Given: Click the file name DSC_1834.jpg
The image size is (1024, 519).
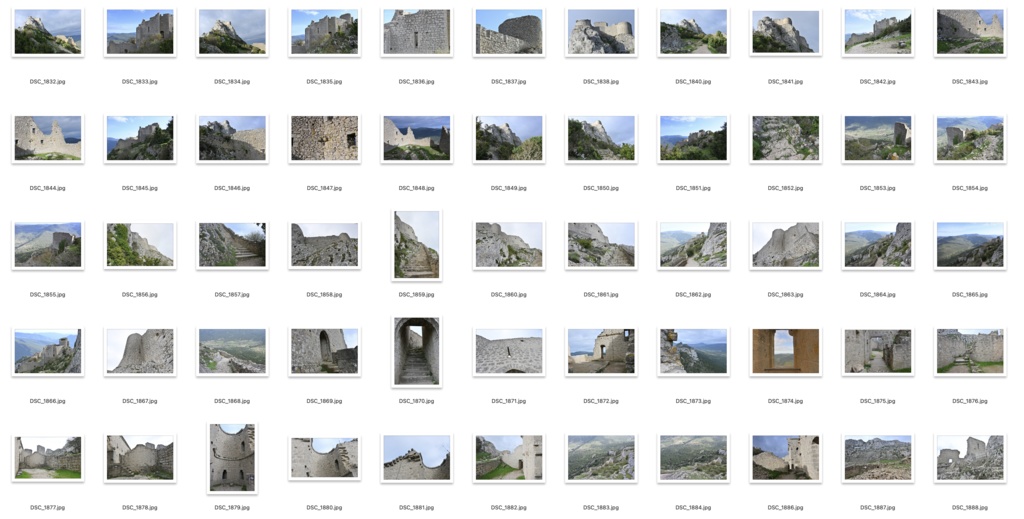Looking at the screenshot, I should (x=232, y=82).
